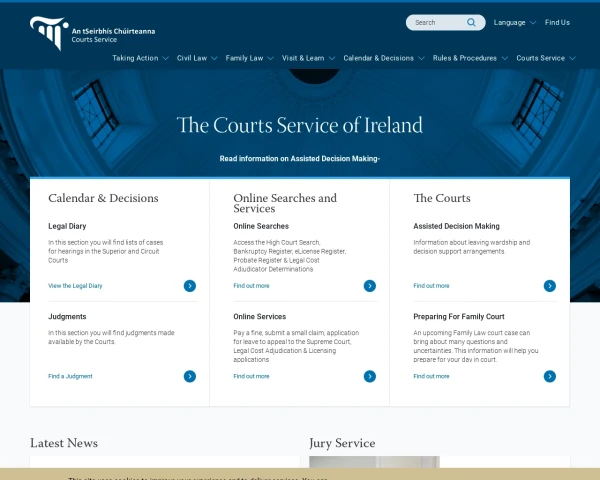Click arrow icon beside View the Legal Diary

(190, 286)
